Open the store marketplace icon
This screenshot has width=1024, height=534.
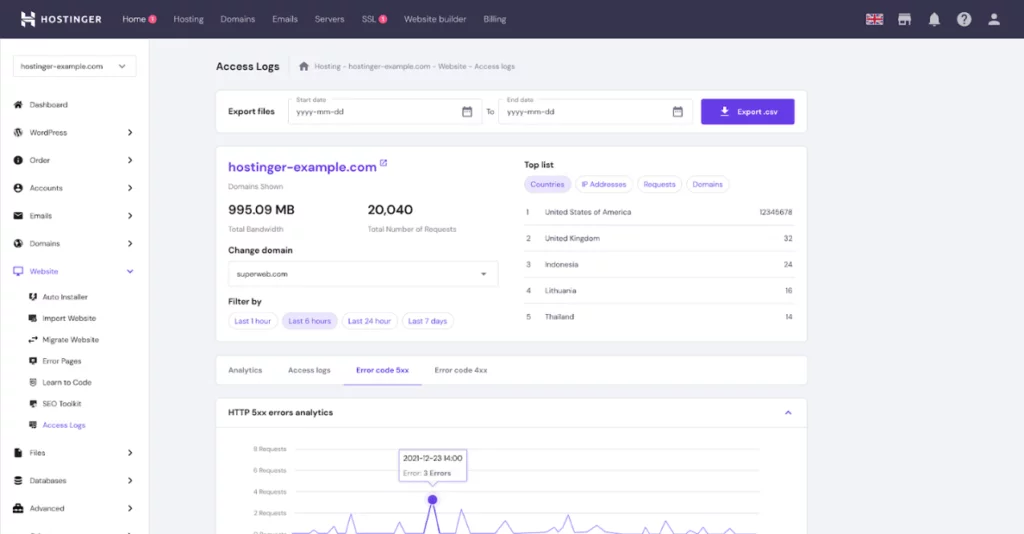pos(904,20)
